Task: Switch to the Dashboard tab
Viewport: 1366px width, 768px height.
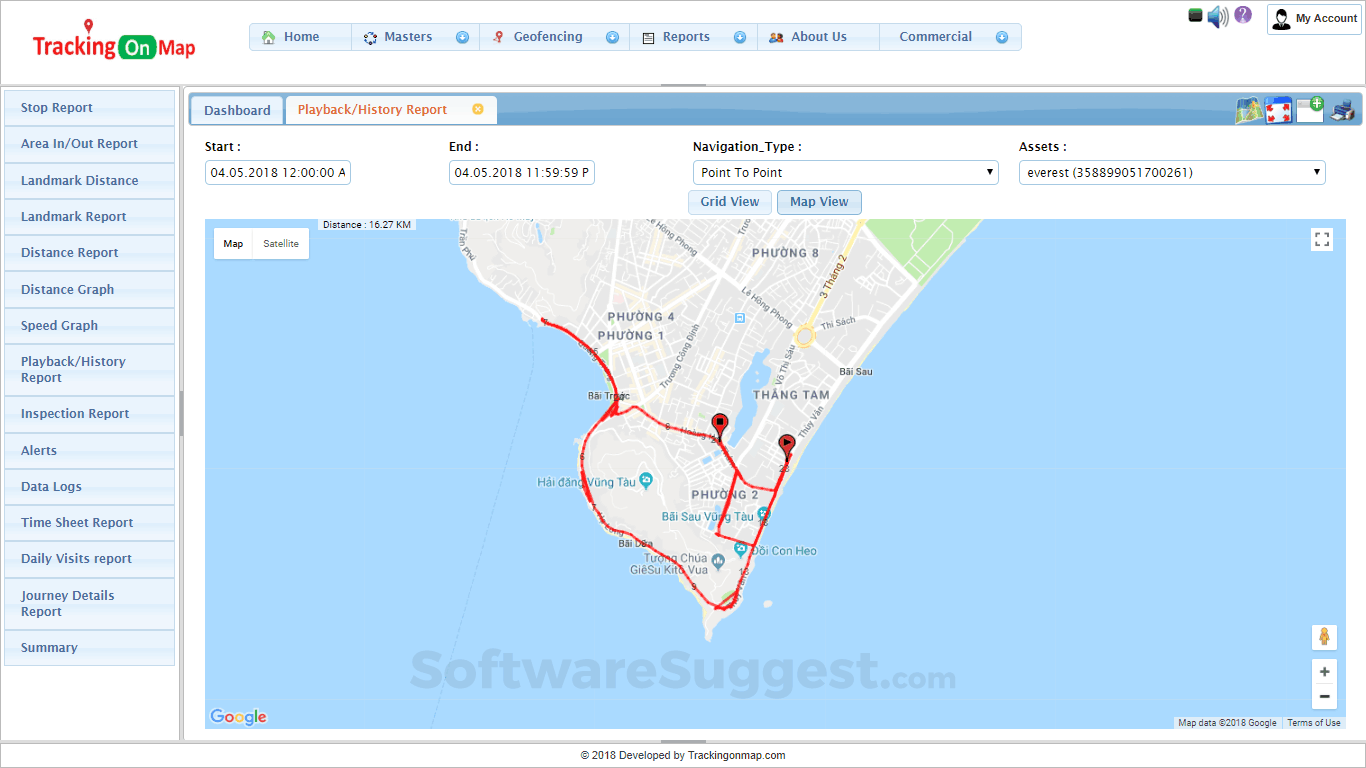Action: coord(236,110)
